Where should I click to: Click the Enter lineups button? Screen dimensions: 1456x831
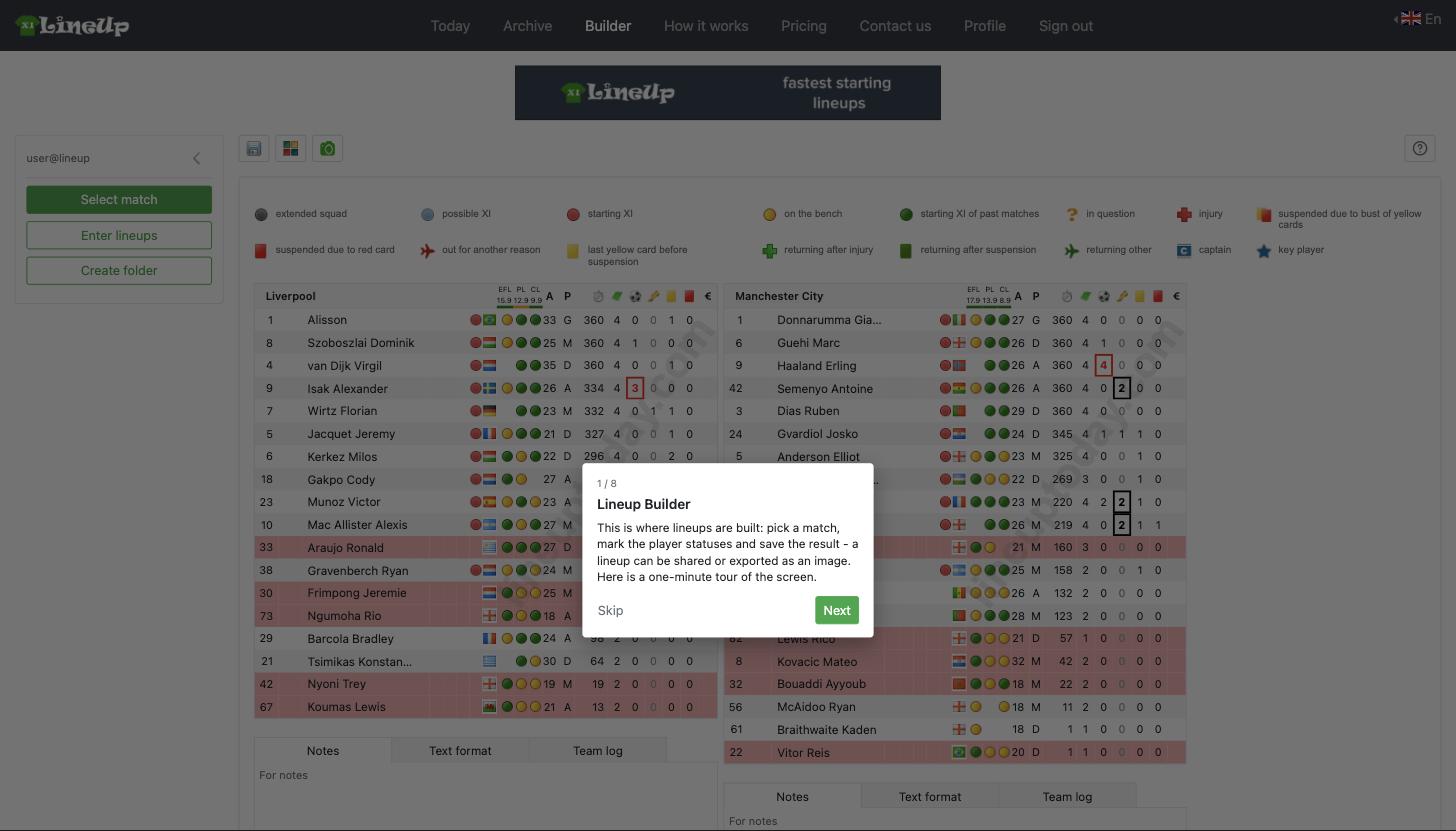(119, 235)
